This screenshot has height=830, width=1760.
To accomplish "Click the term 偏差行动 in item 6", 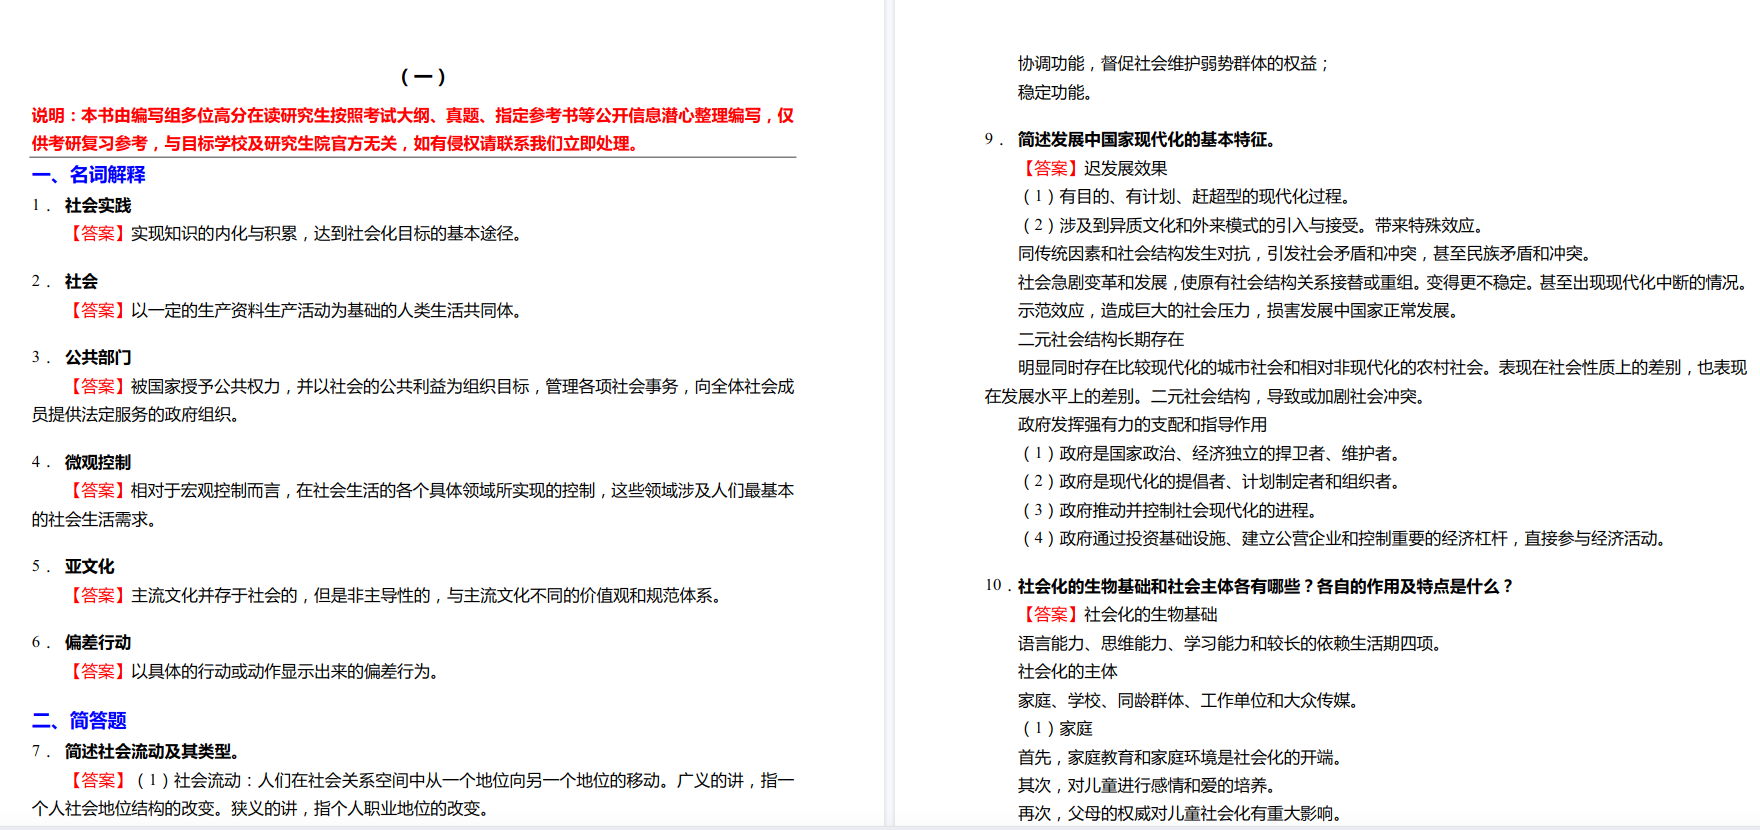I will (x=98, y=642).
